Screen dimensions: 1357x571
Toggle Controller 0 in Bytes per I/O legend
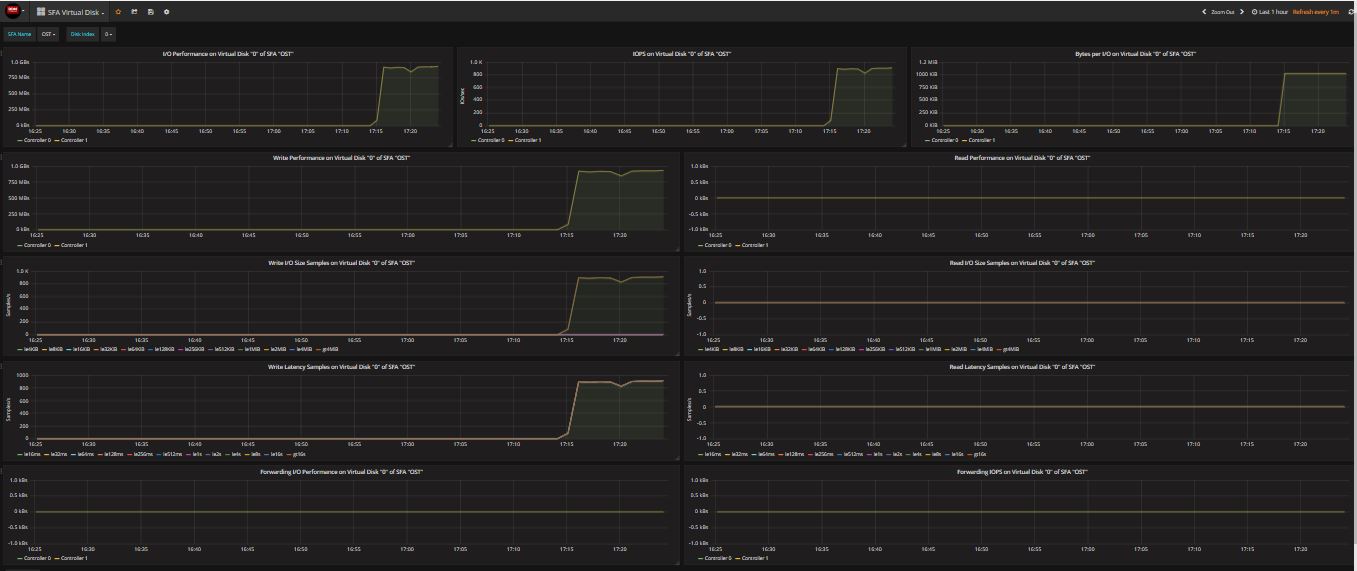point(945,141)
